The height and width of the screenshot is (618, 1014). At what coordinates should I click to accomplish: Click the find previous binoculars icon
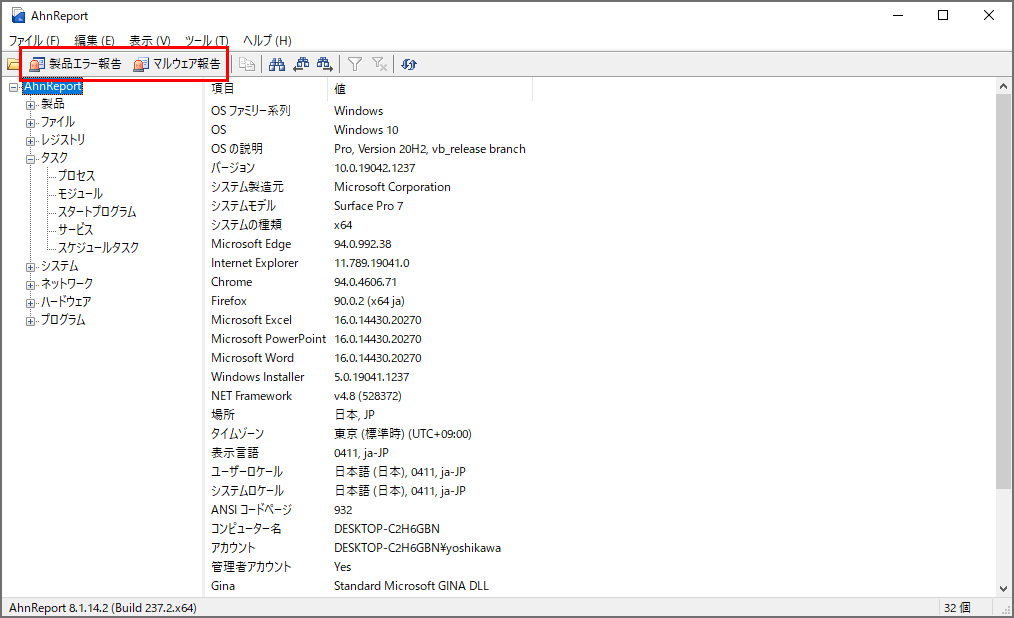[301, 64]
